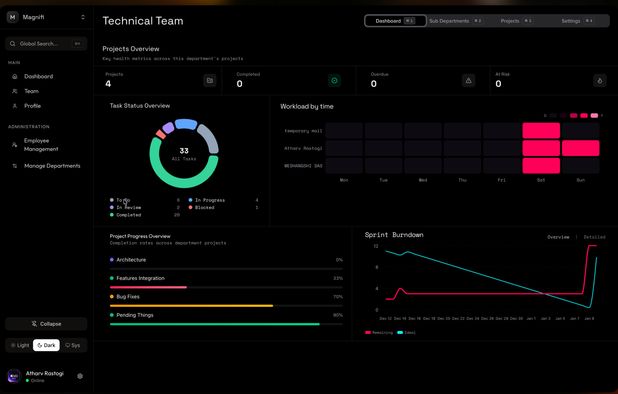618x394 pixels.
Task: Open the Settings tab
Action: (x=577, y=21)
